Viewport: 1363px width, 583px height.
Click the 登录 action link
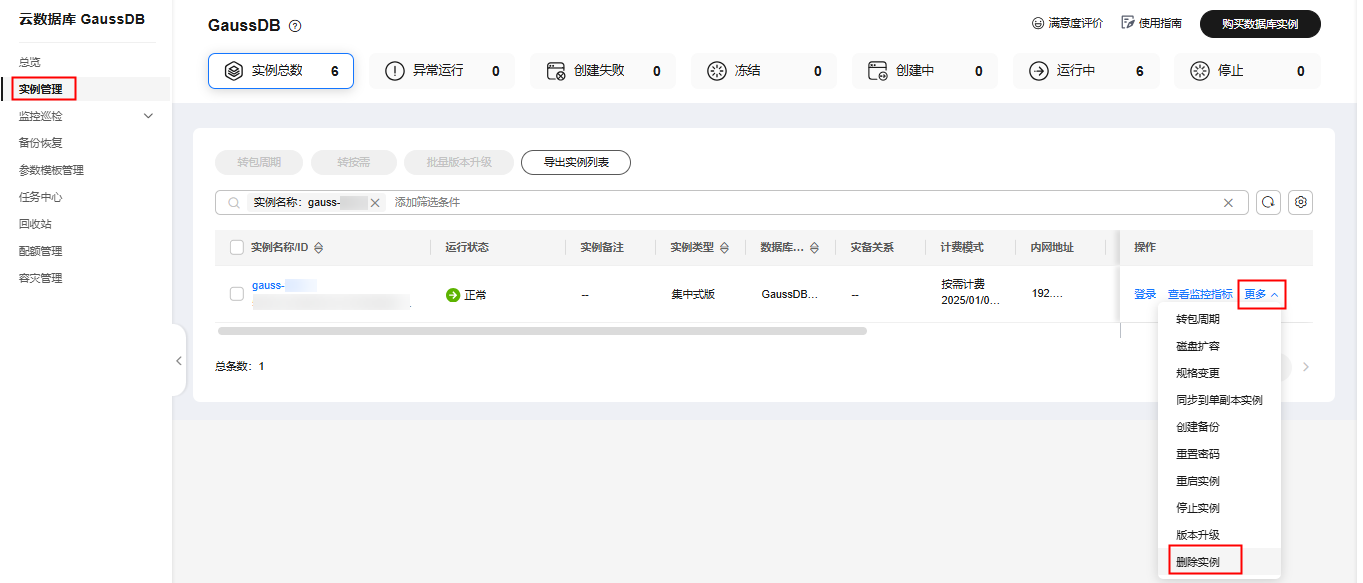[x=1145, y=294]
